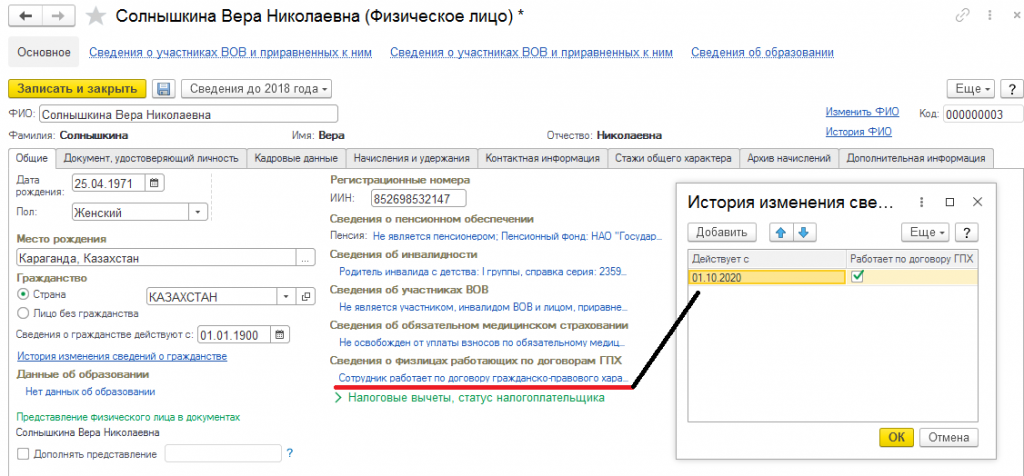Open 'Начисления и удержания' tab

(x=412, y=158)
